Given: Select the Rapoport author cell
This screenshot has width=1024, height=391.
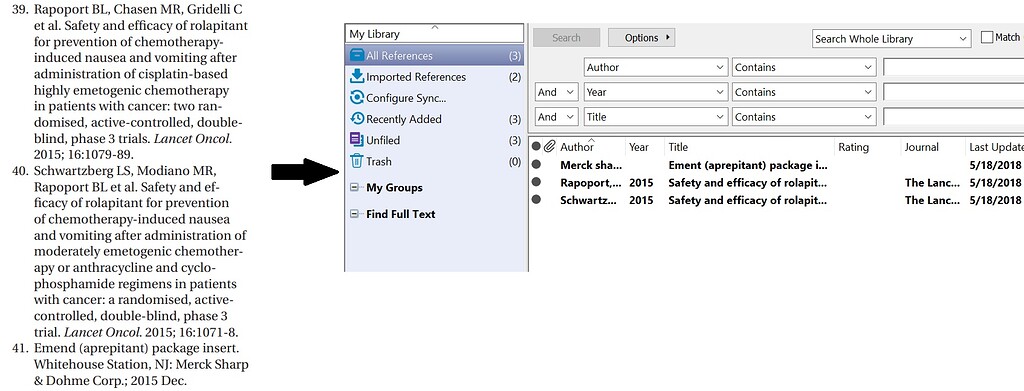Looking at the screenshot, I should click(591, 183).
